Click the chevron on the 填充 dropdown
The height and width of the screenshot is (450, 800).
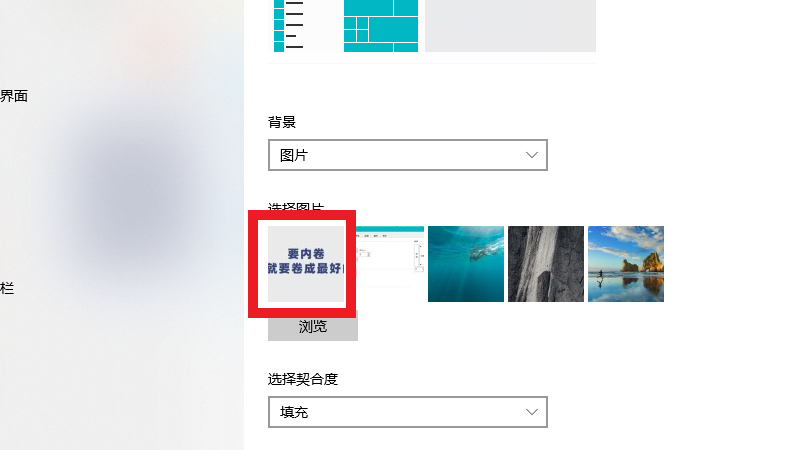[532, 412]
